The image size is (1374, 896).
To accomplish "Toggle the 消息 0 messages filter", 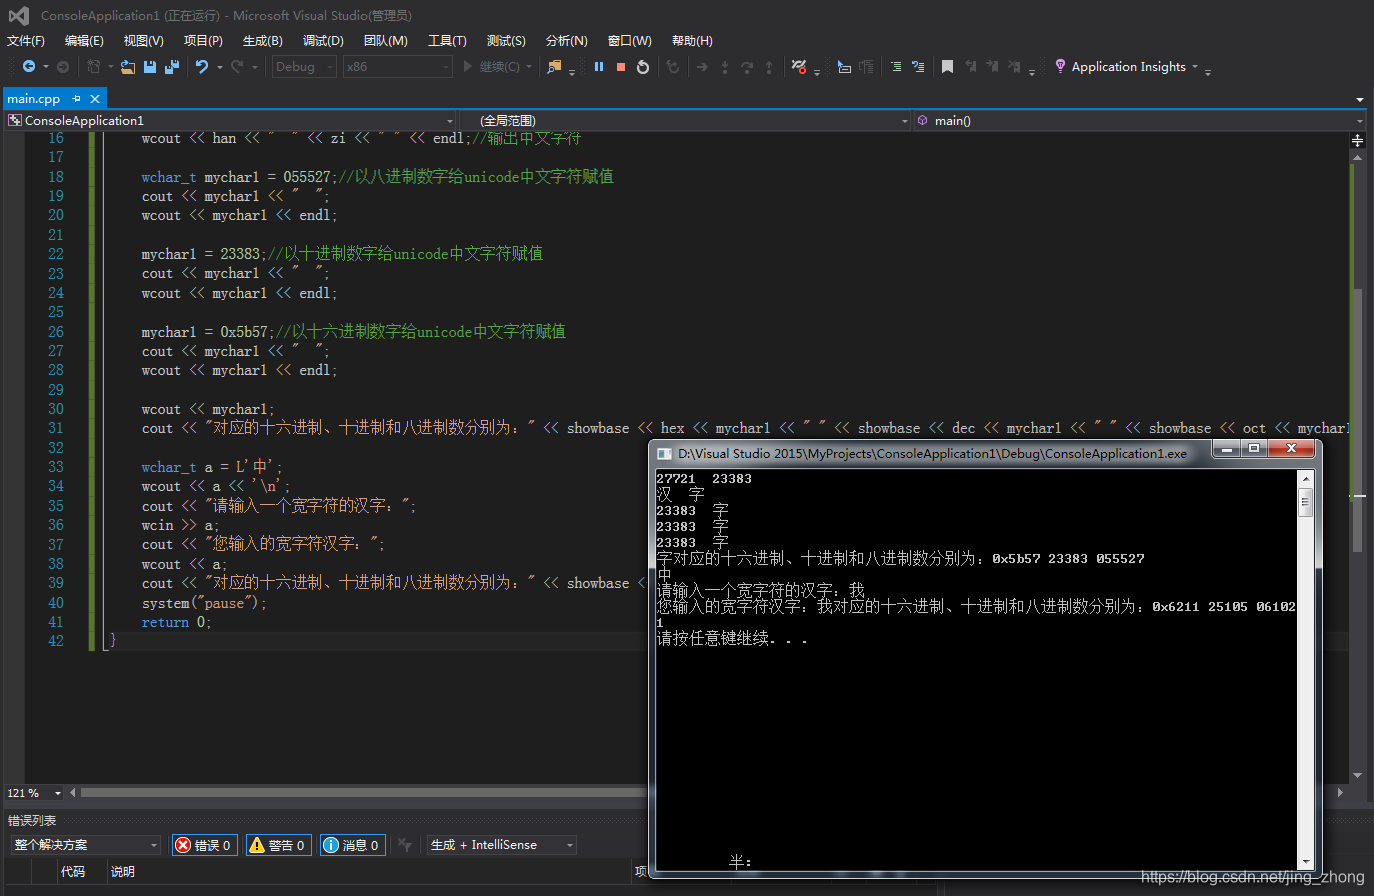I will 351,844.
